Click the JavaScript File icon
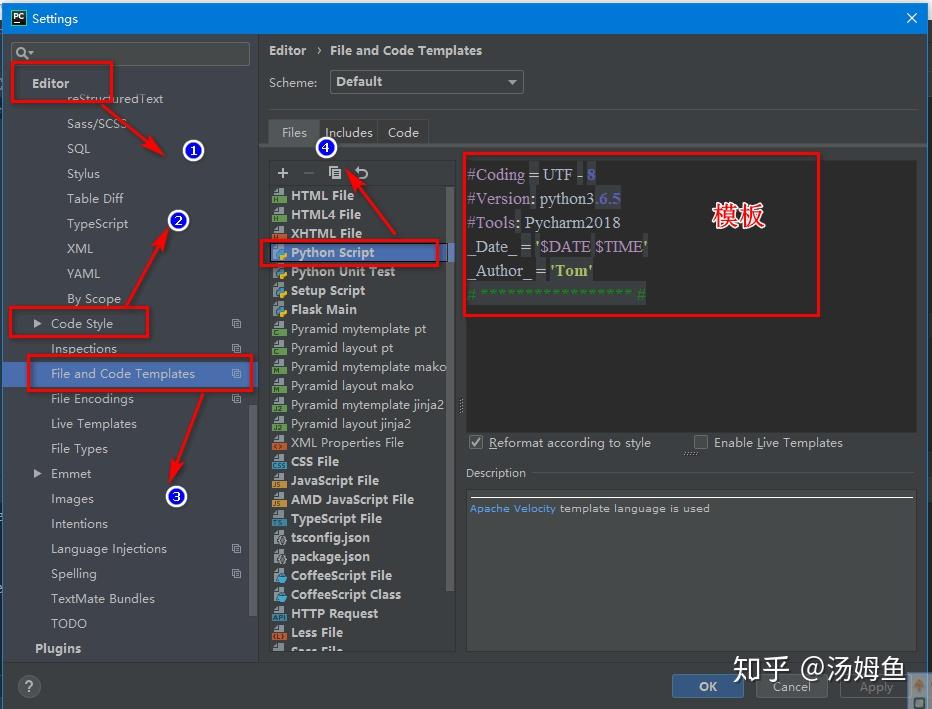The image size is (932, 709). coord(279,481)
